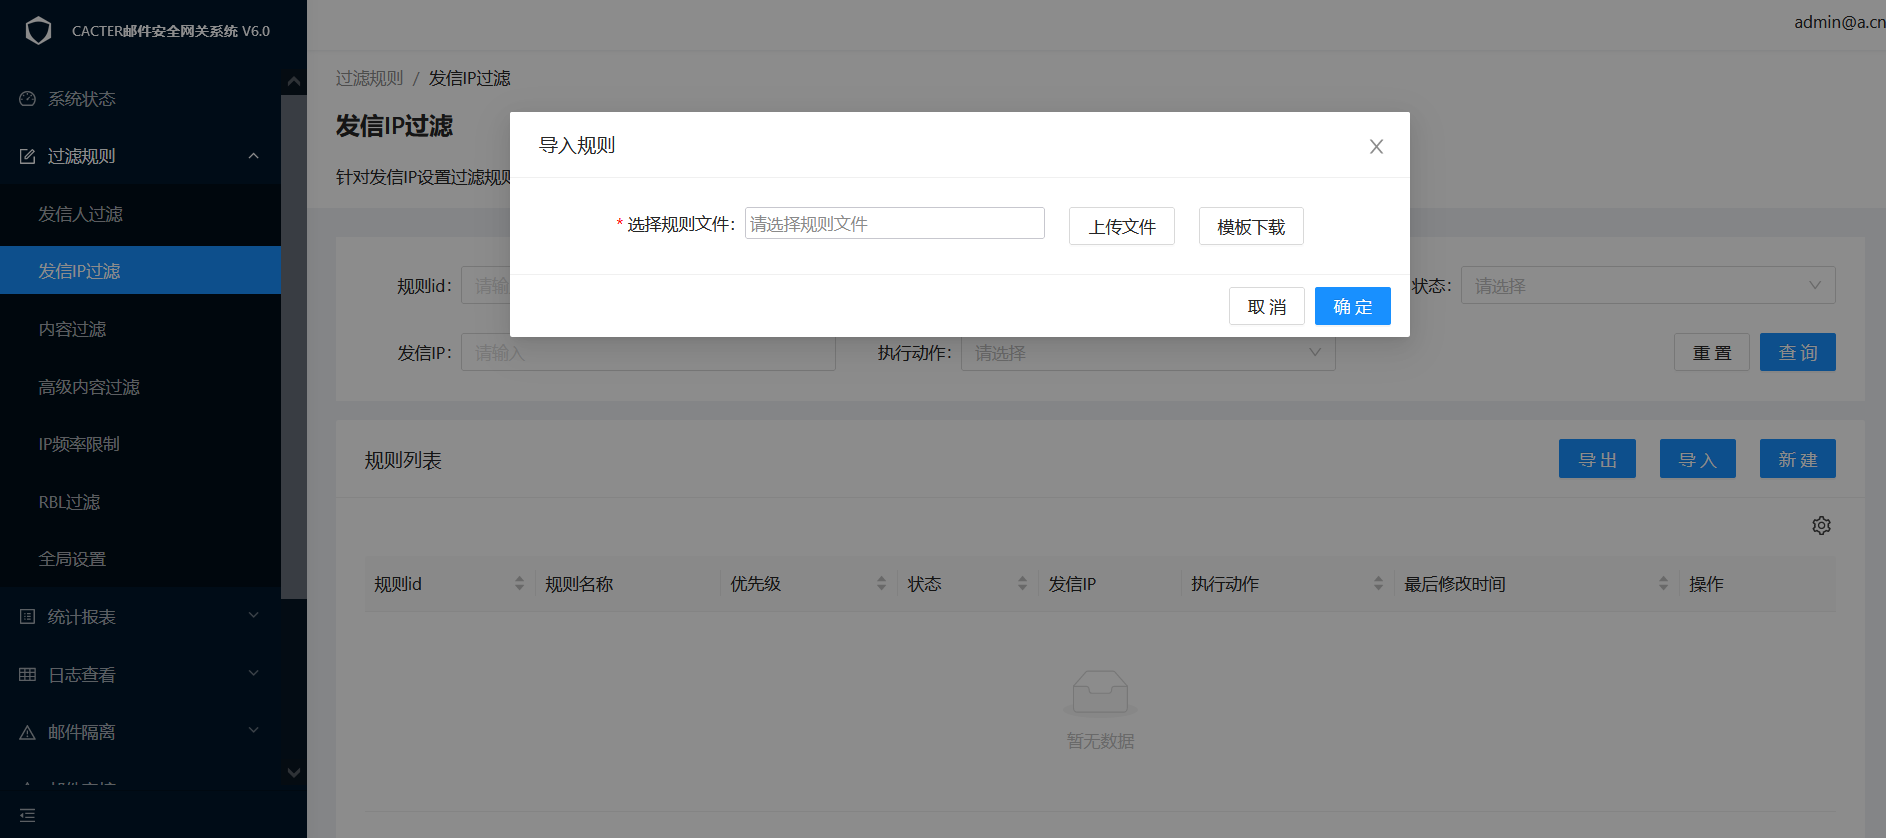Screen dimensions: 1886x838
Task: Click the sidebar collapse icon at bottom left
Action: [x=27, y=816]
